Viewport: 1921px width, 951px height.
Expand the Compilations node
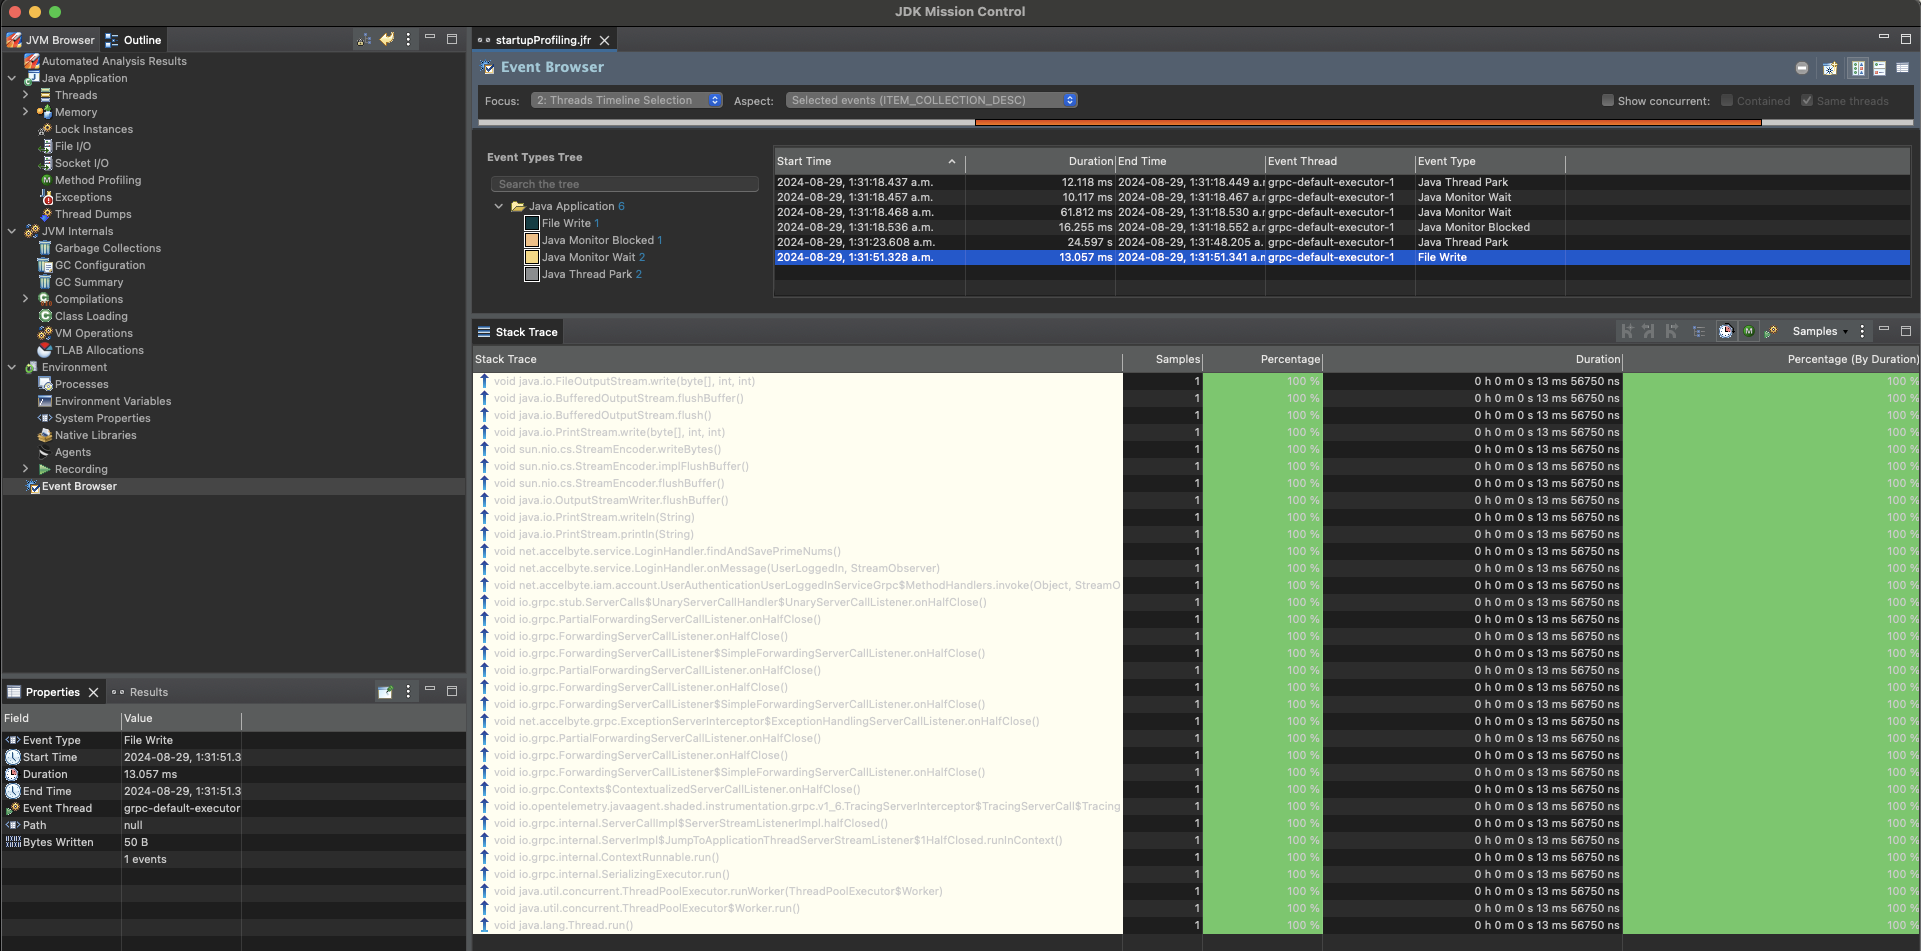click(x=26, y=299)
